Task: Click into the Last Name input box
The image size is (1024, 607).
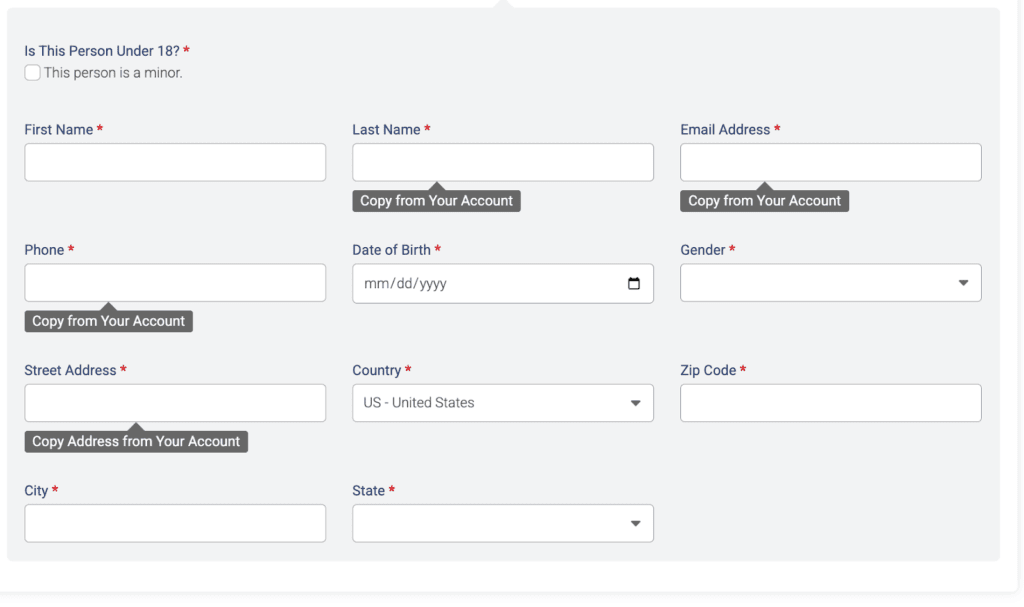Action: pyautogui.click(x=502, y=162)
